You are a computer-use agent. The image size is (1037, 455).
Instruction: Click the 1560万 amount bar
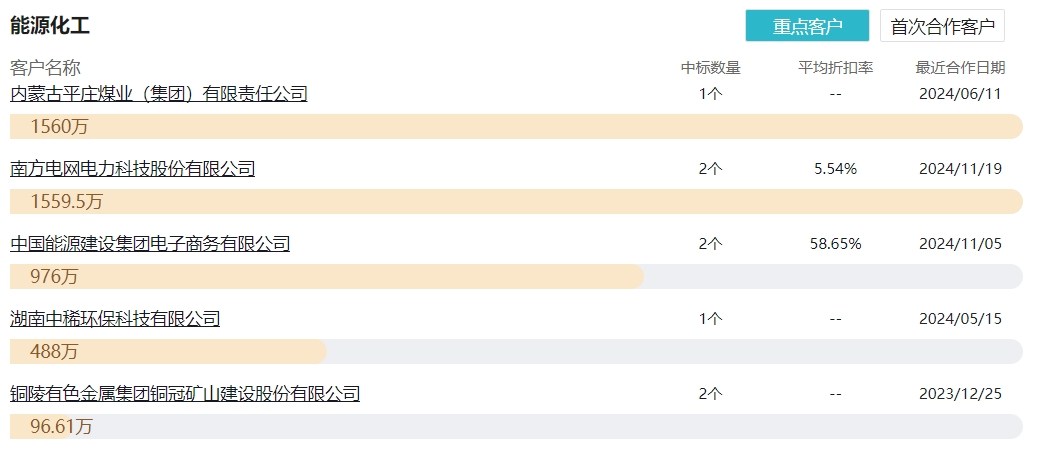(516, 126)
